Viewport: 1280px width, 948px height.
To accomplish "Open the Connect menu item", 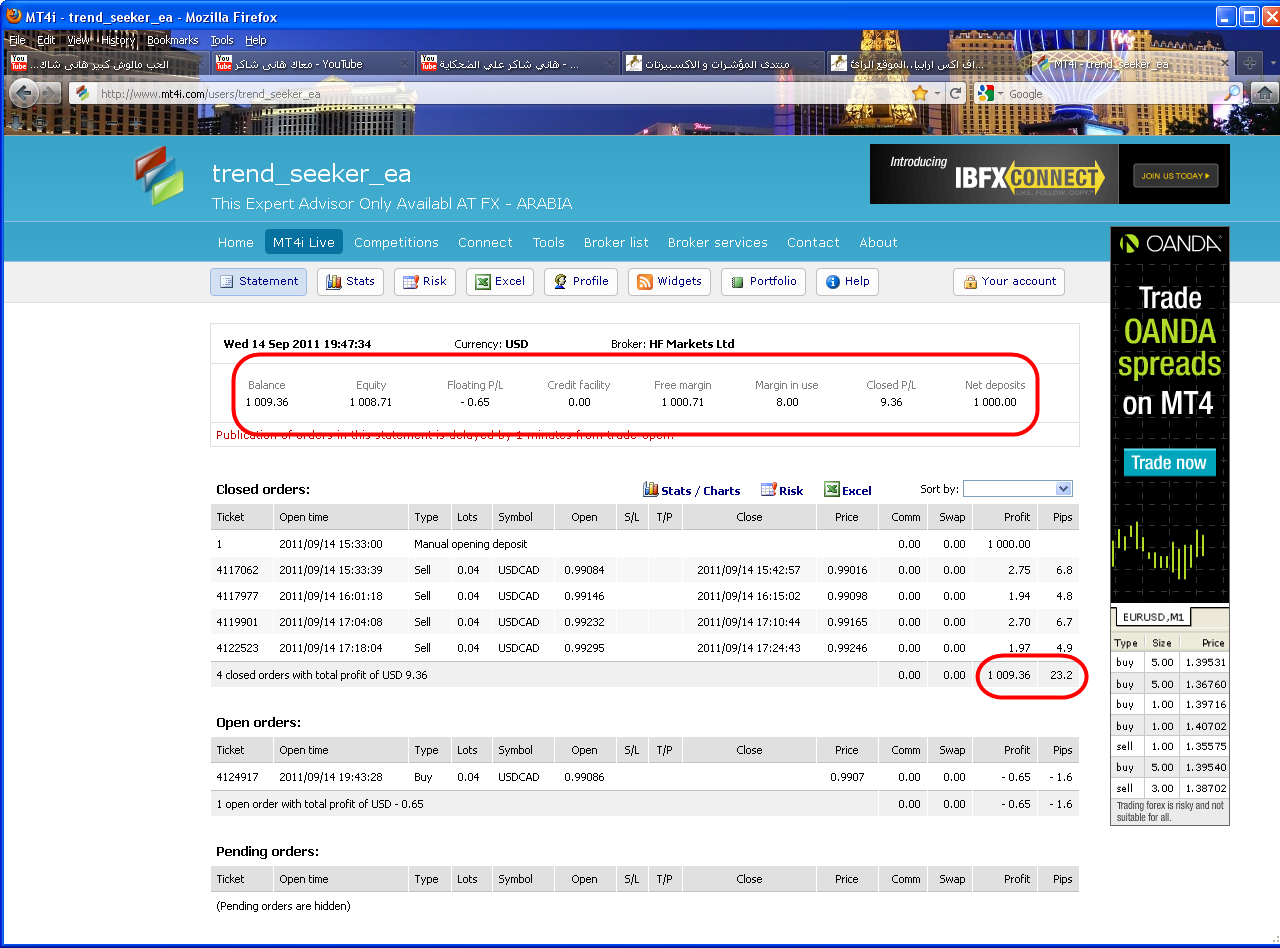I will tap(485, 242).
